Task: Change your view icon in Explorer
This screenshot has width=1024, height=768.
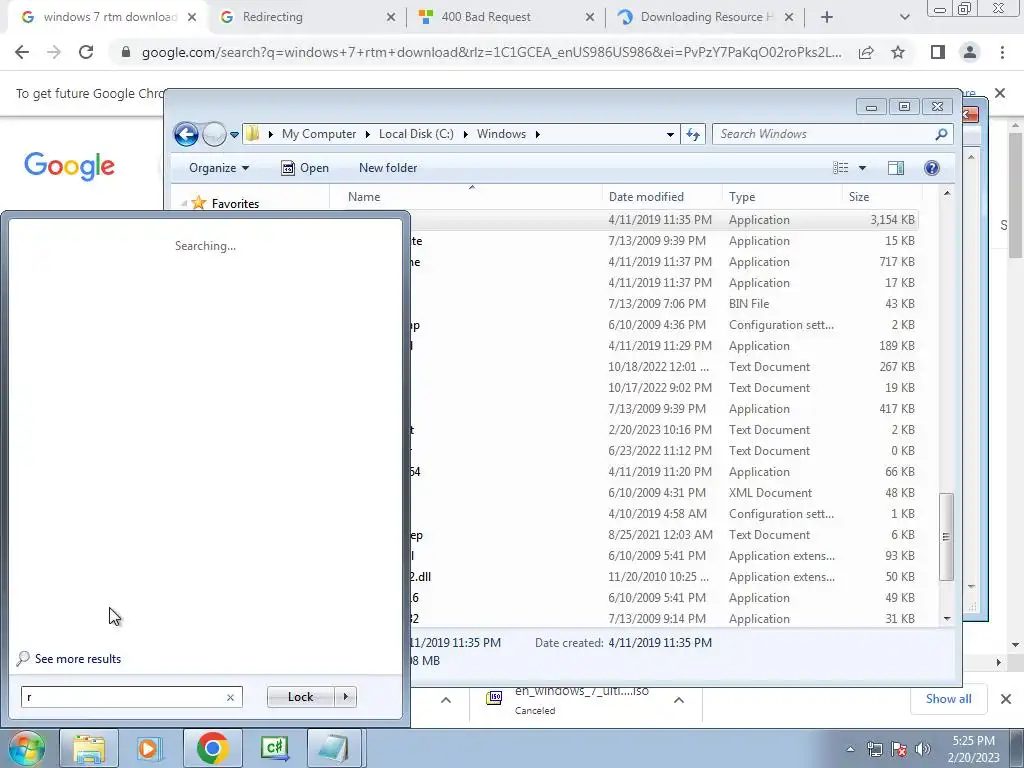Action: pyautogui.click(x=840, y=168)
